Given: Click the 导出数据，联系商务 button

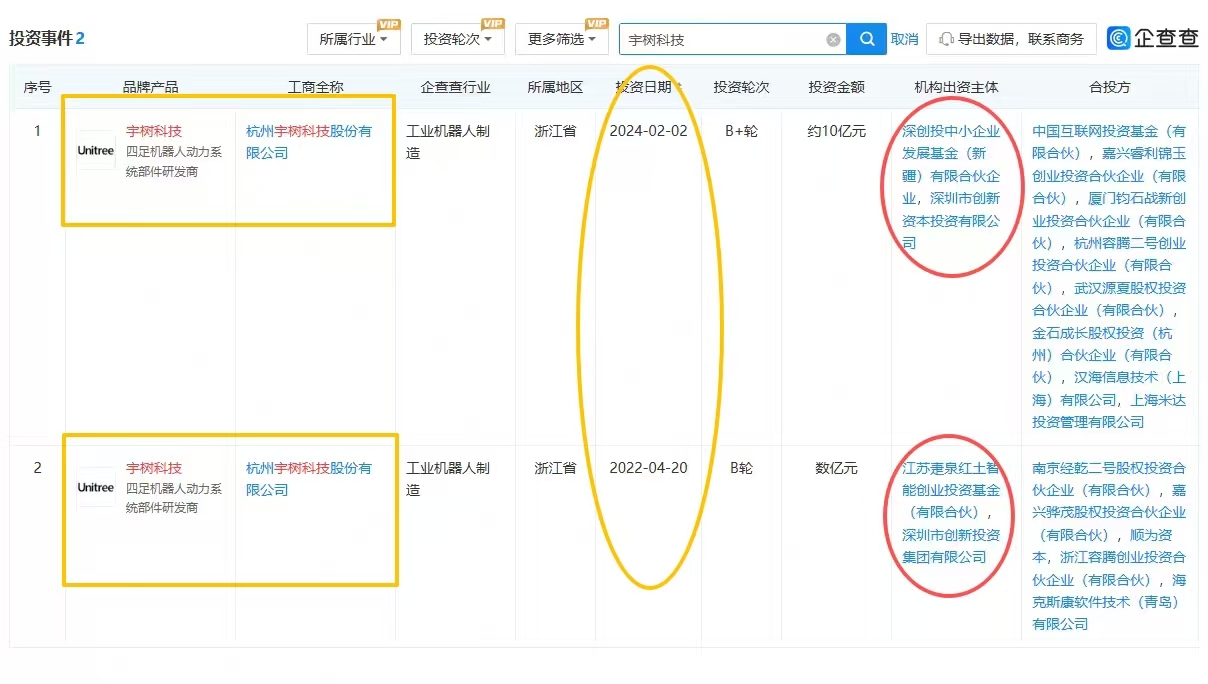Looking at the screenshot, I should pos(1011,39).
